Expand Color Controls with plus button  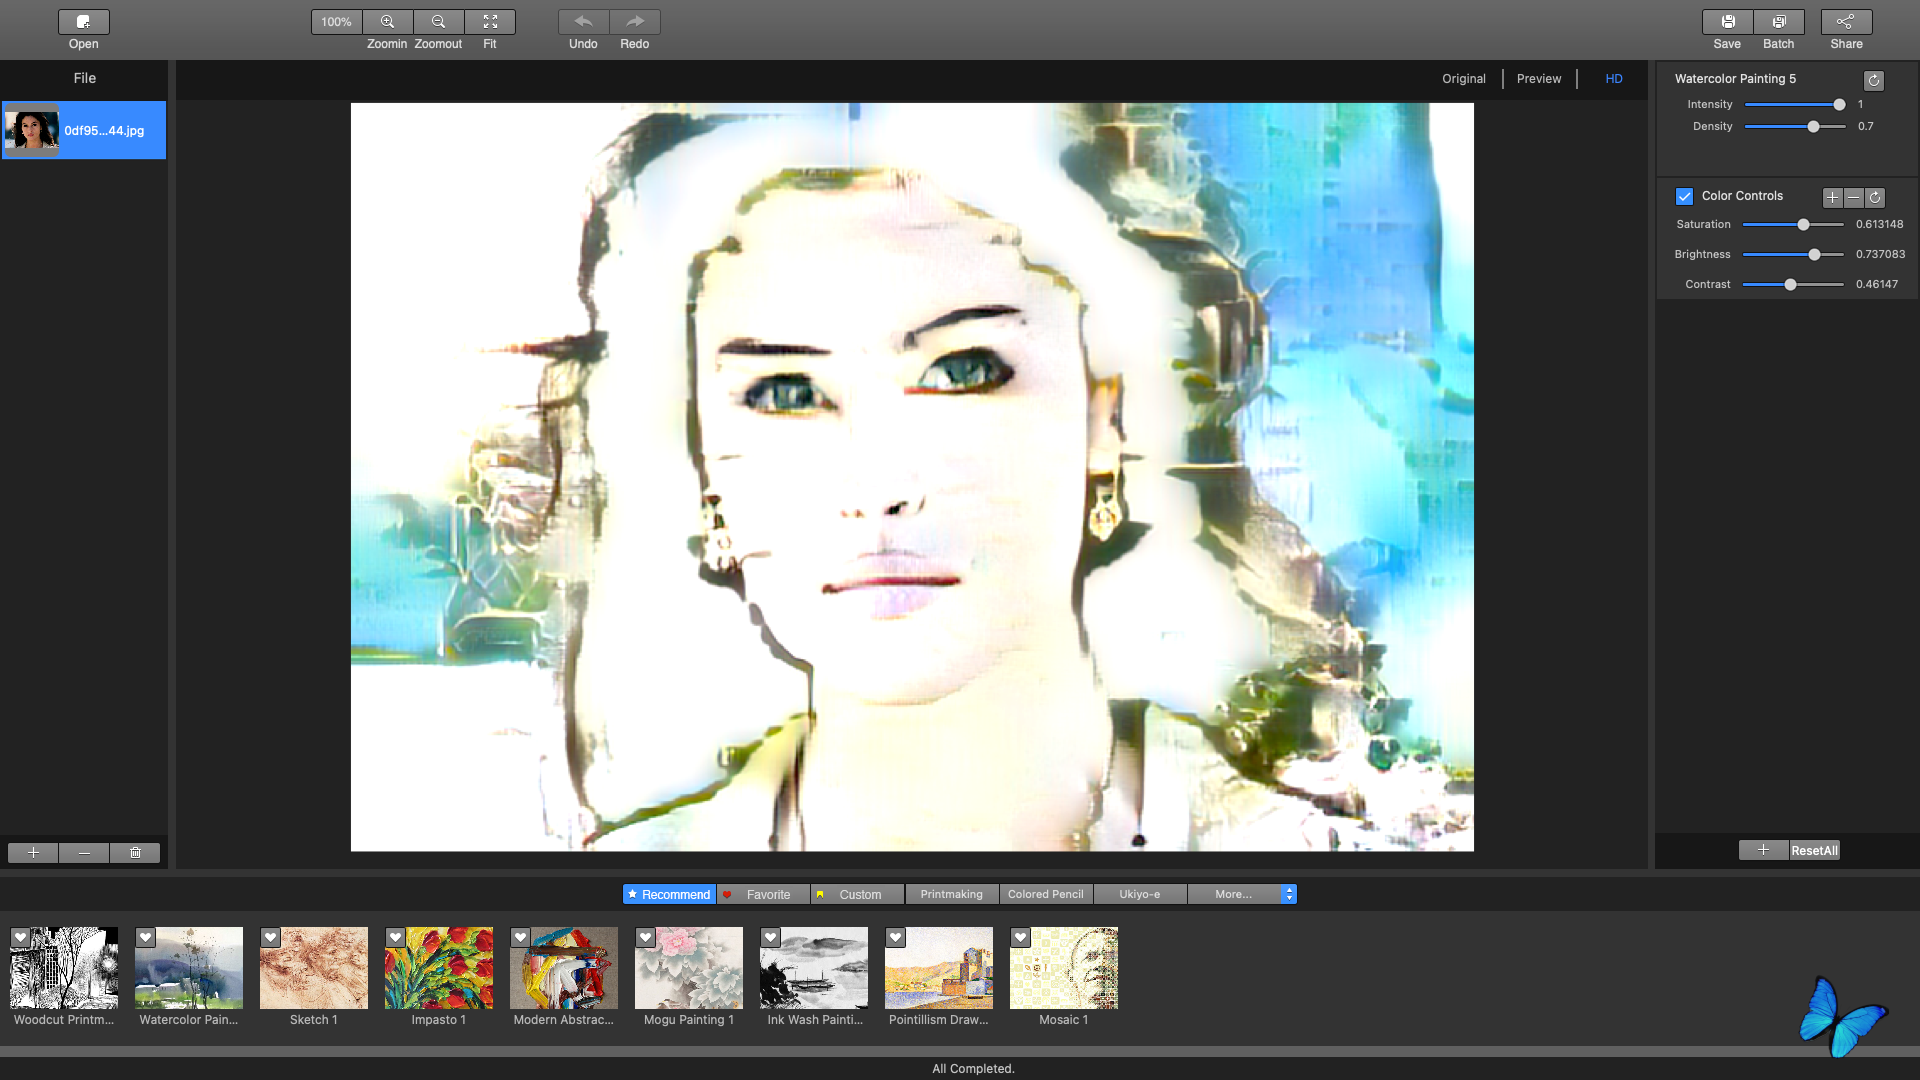point(1832,198)
